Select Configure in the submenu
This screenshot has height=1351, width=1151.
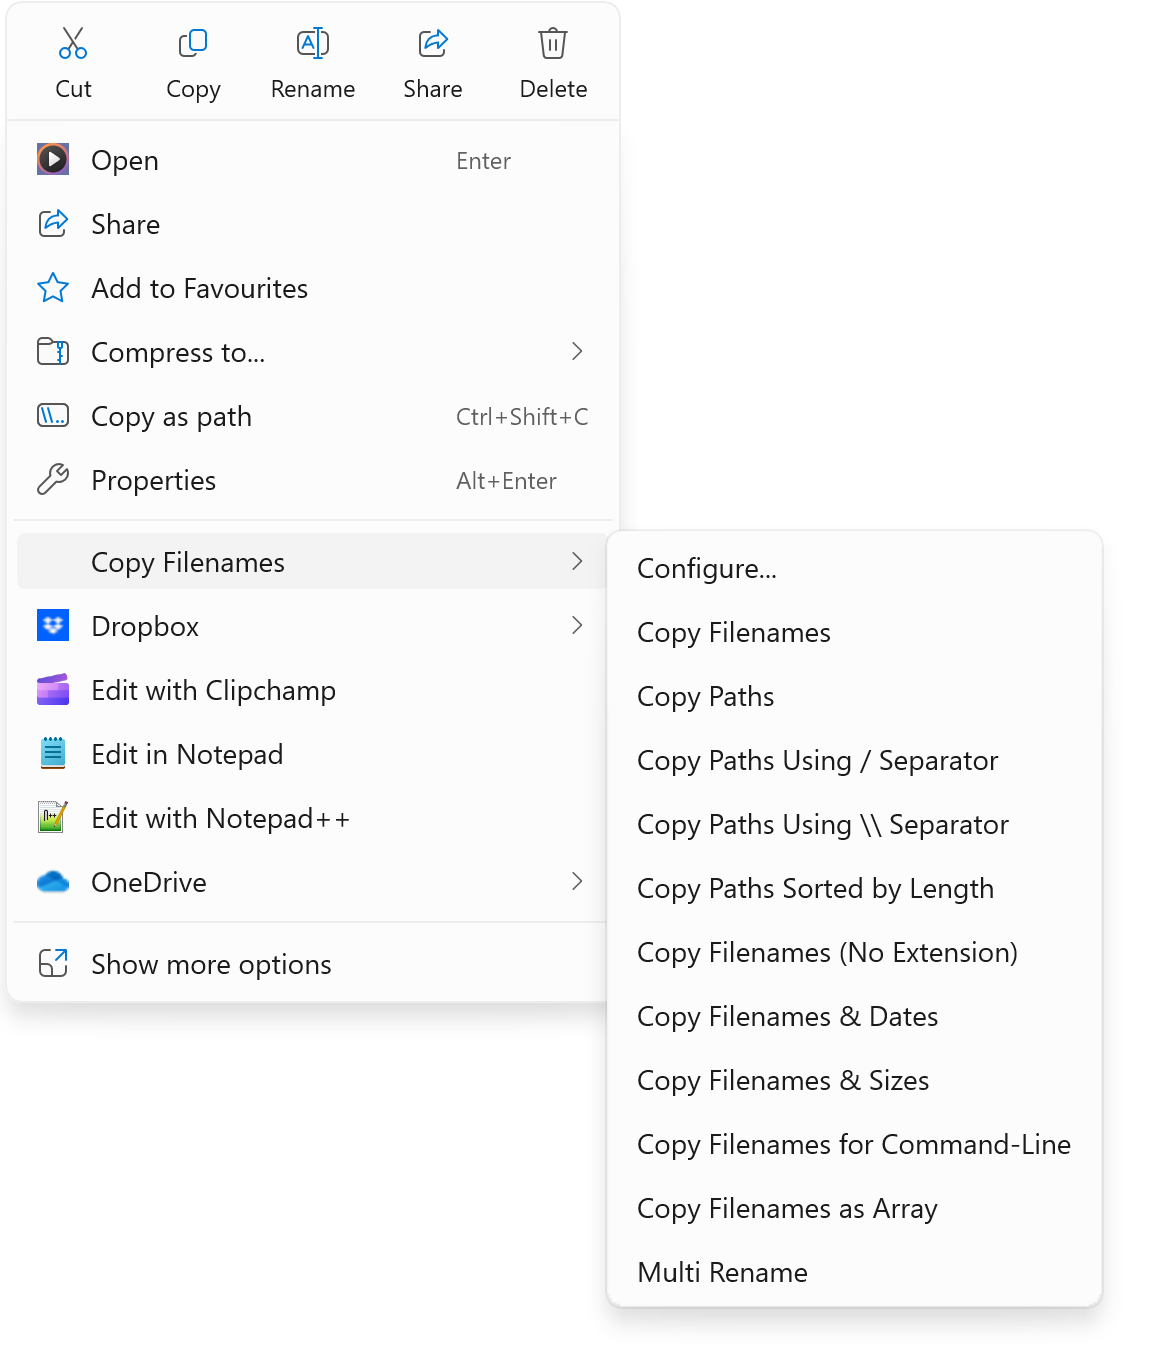pyautogui.click(x=706, y=568)
